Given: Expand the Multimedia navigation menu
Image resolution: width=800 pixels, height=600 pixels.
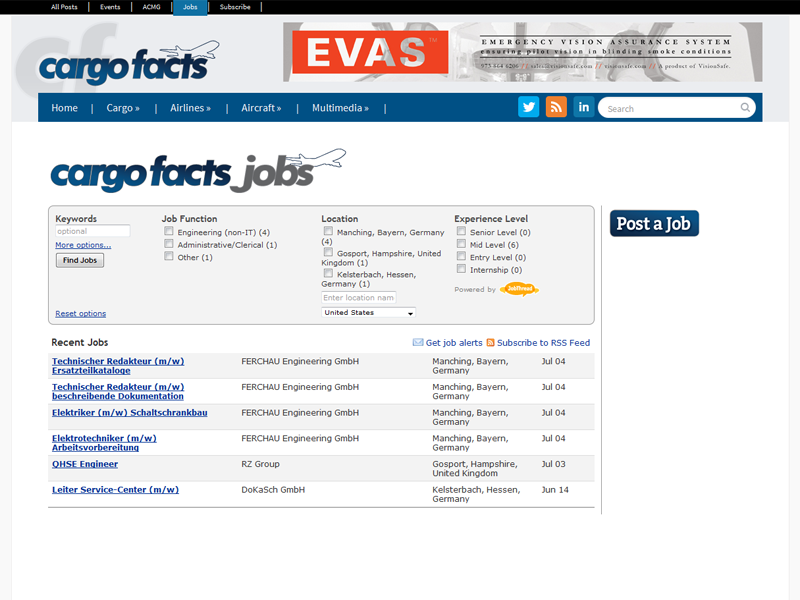Looking at the screenshot, I should (x=340, y=108).
